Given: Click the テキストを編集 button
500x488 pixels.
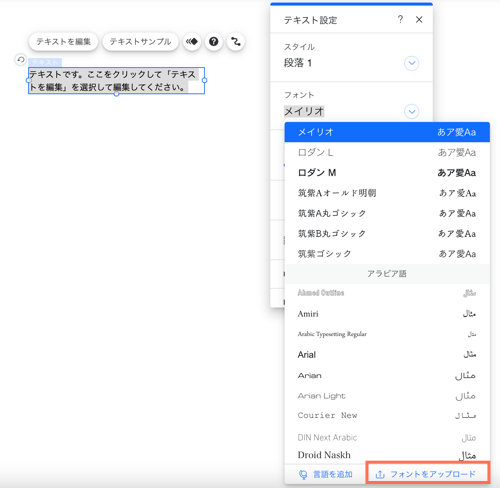Looking at the screenshot, I should (63, 42).
